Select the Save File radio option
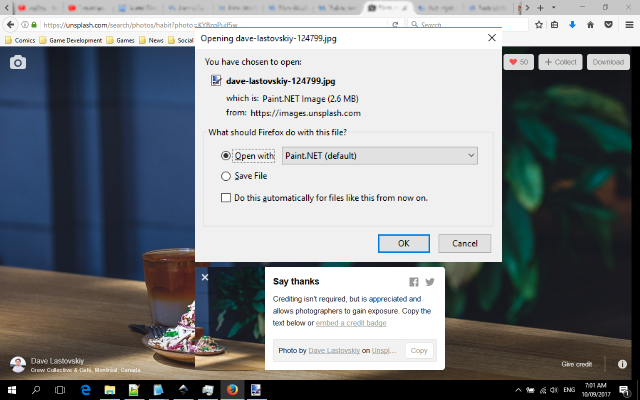Screen dimensions: 640x400 (x=226, y=176)
